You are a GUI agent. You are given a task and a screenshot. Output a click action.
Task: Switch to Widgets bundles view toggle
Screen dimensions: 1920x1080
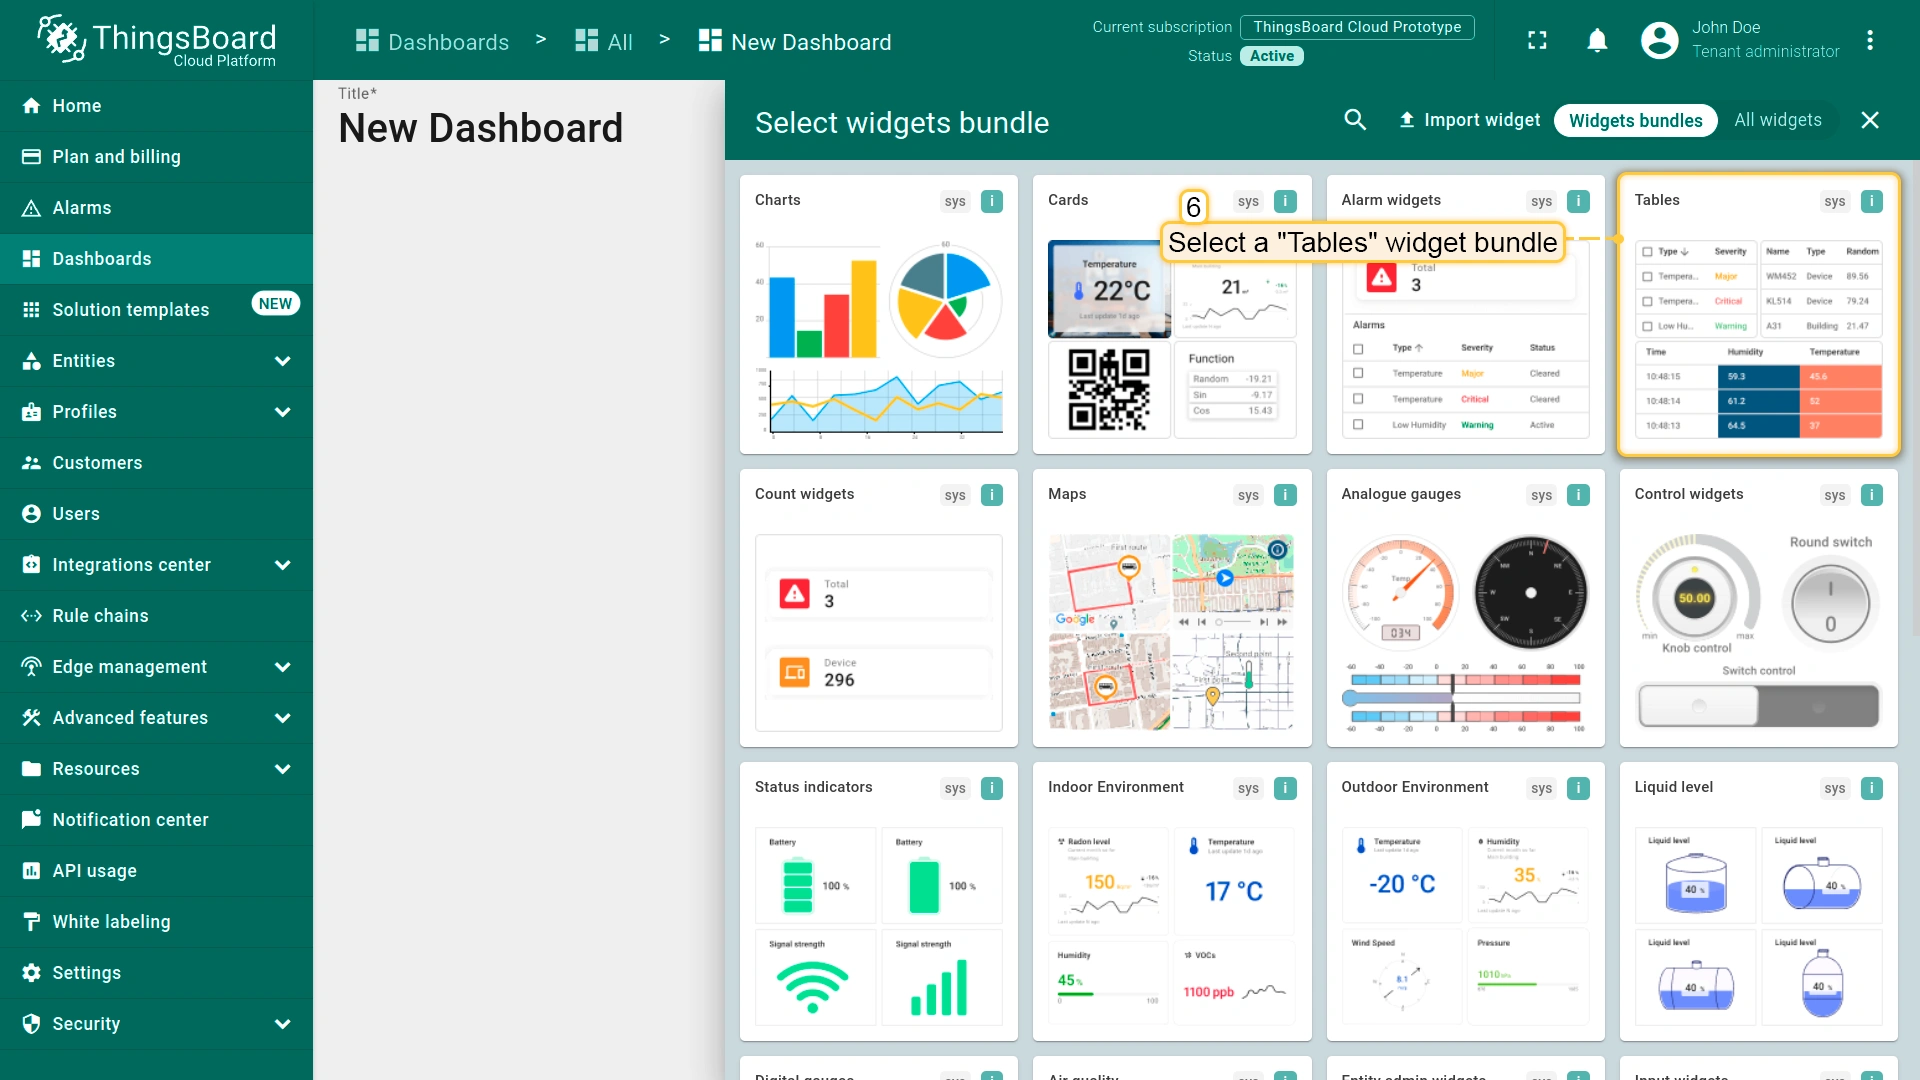tap(1635, 120)
